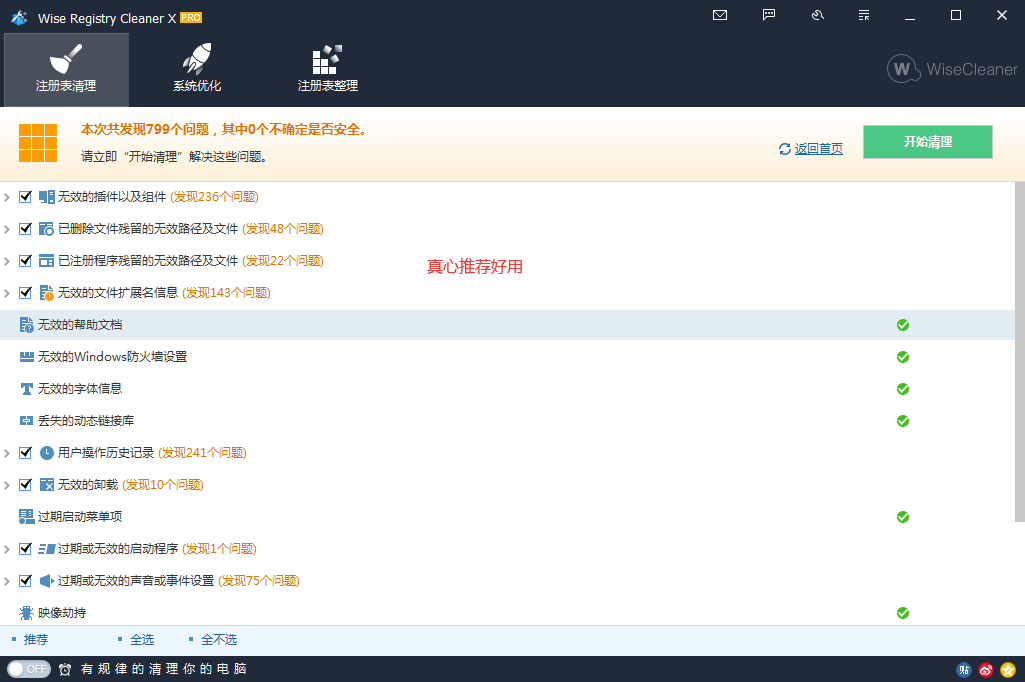
Task: Expand 过期或无效的声音或事件设置 results
Action: (x=8, y=580)
